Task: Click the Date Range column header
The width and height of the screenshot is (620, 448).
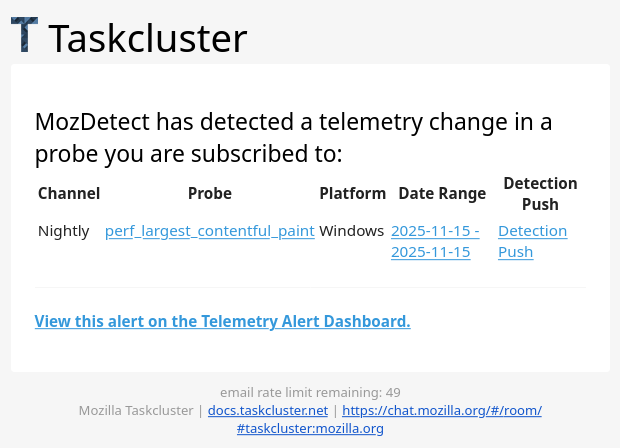Action: pyautogui.click(x=442, y=194)
